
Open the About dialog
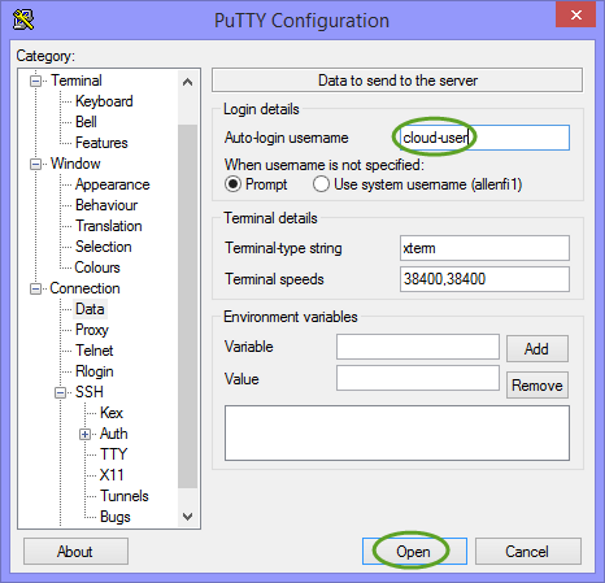pyautogui.click(x=76, y=551)
